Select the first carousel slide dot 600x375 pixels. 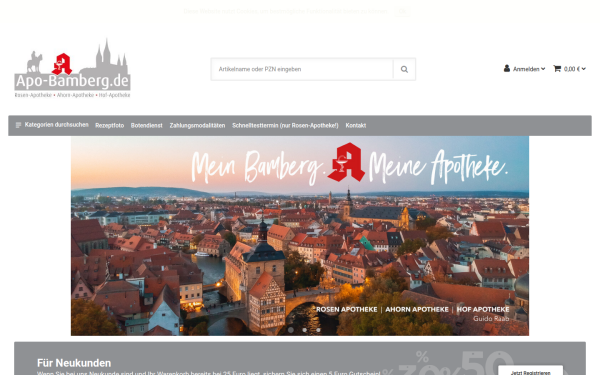pyautogui.click(x=291, y=329)
